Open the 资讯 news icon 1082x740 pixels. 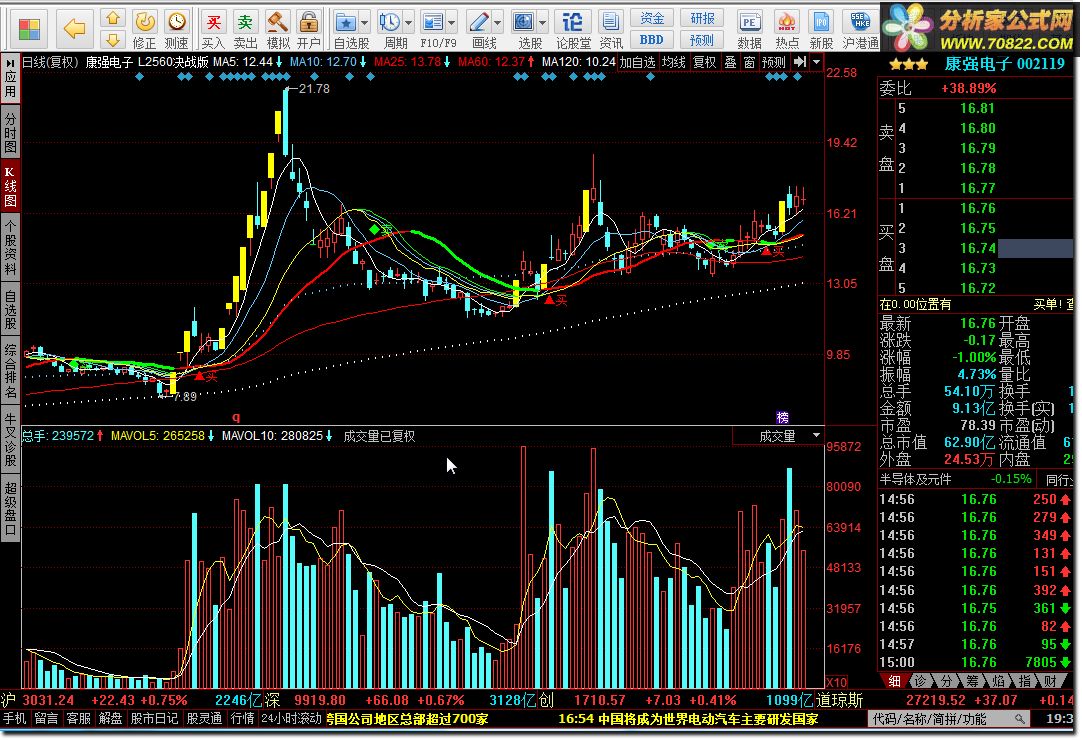610,28
